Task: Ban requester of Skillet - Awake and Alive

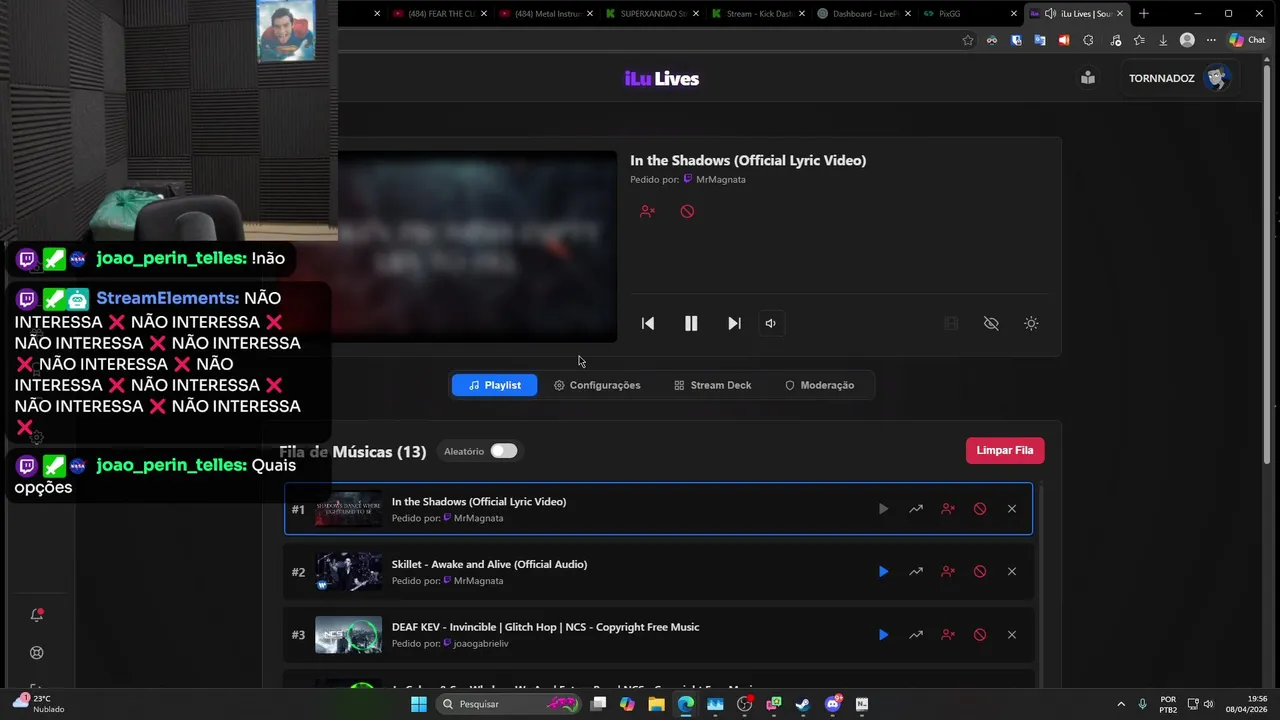Action: click(948, 572)
